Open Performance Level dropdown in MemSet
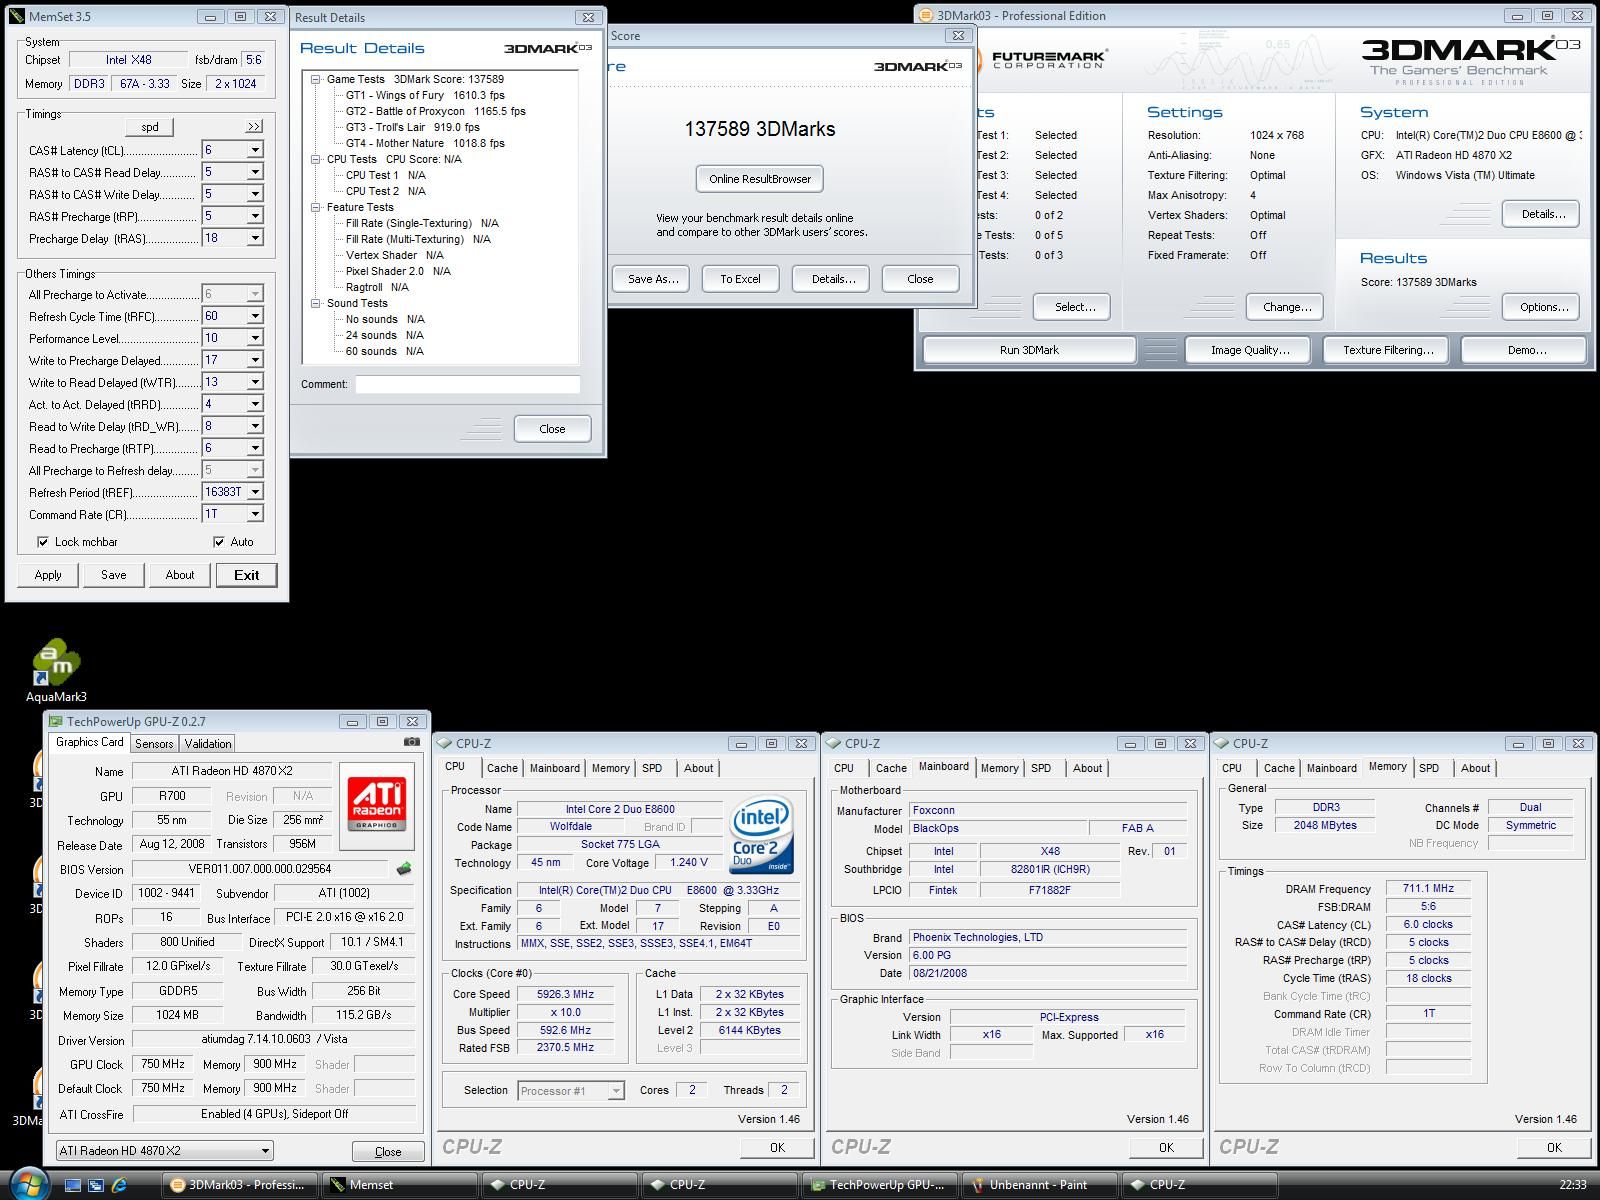 254,338
